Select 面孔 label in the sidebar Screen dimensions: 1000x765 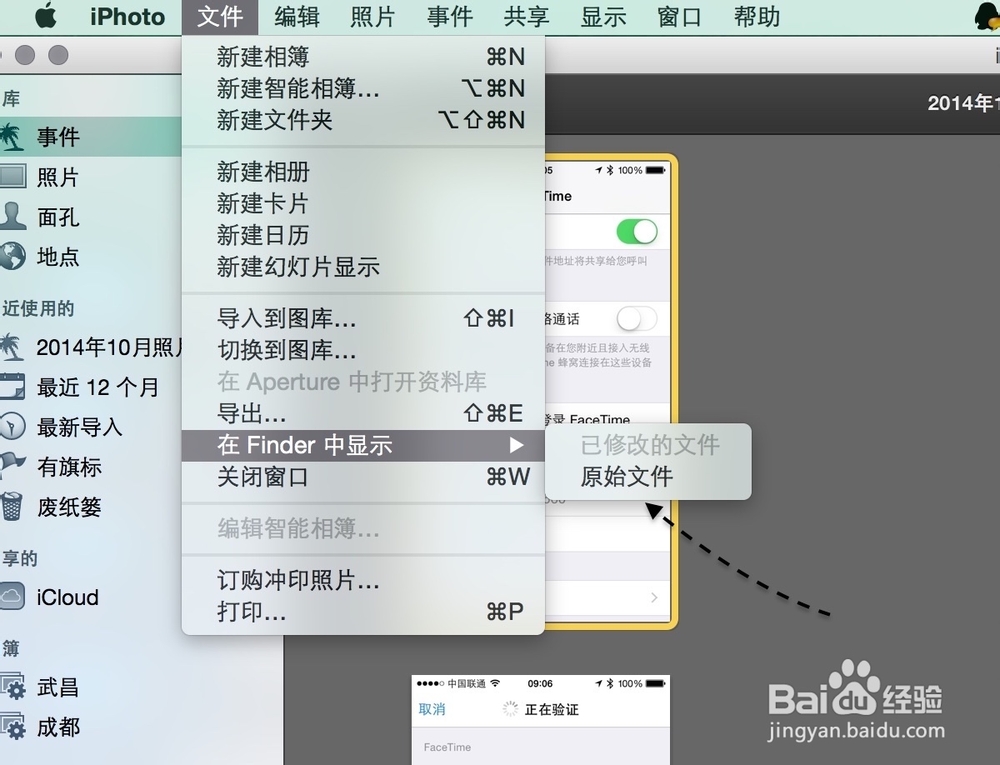coord(58,217)
